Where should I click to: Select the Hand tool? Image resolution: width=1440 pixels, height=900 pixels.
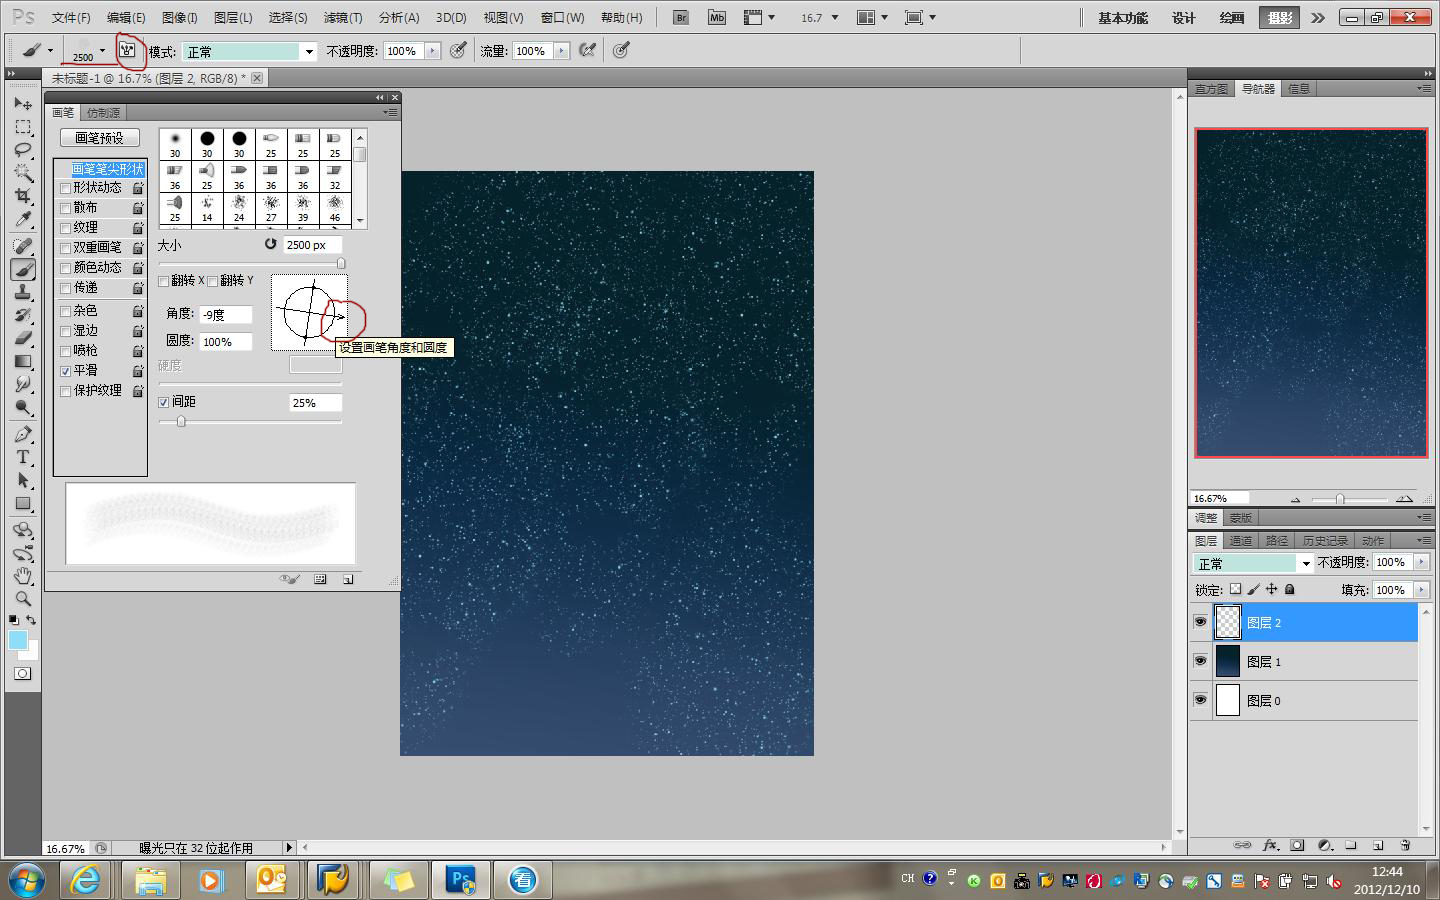23,576
